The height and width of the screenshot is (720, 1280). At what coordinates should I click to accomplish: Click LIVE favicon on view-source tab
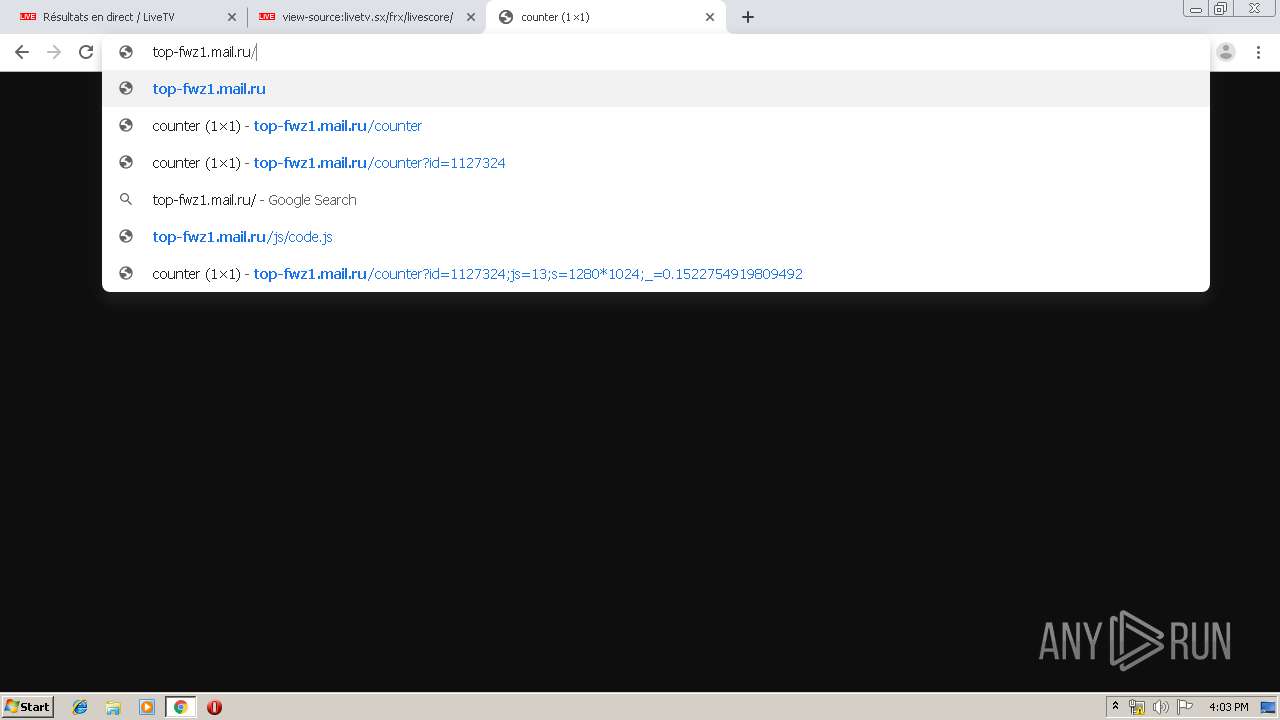coord(267,17)
